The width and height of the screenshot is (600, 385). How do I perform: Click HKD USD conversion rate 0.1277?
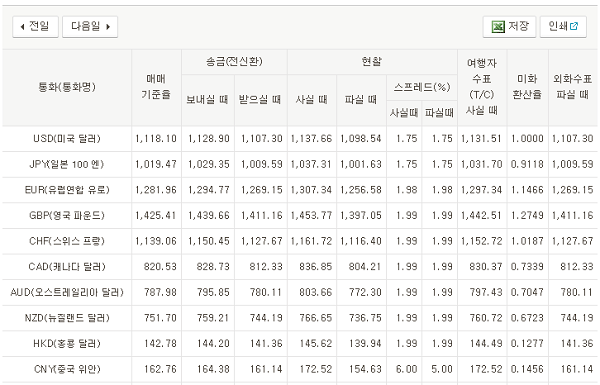click(527, 344)
